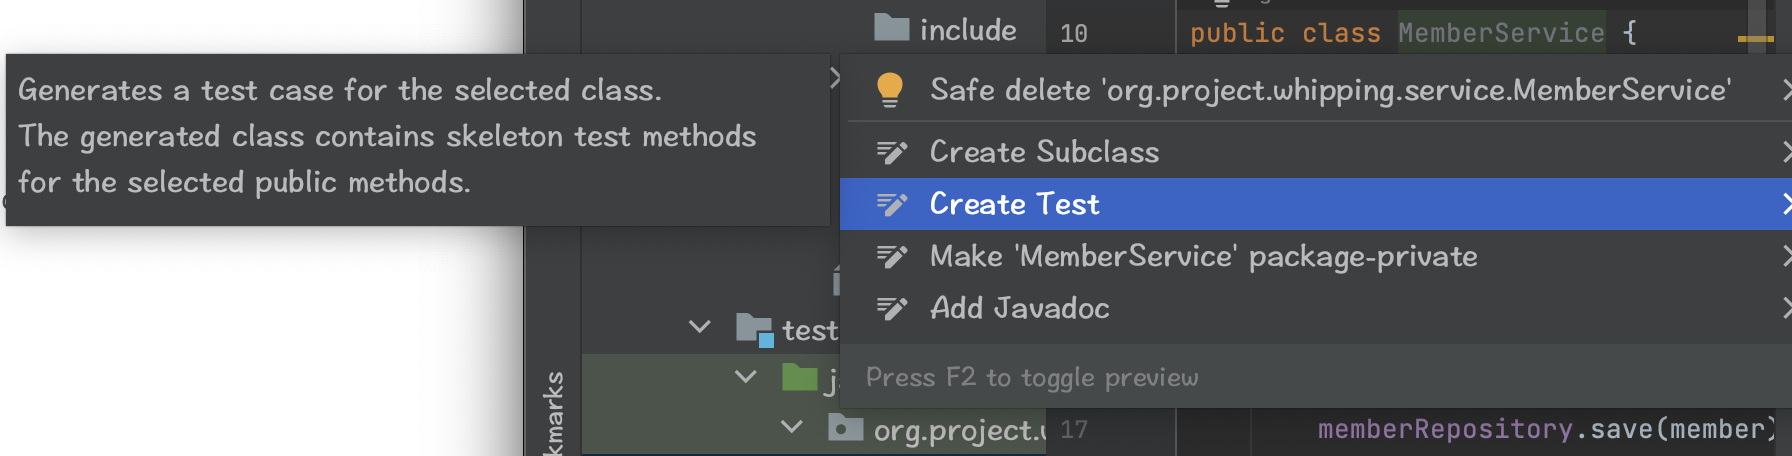This screenshot has height=456, width=1792.
Task: Choose Add Javadoc intention action
Action: [1019, 308]
